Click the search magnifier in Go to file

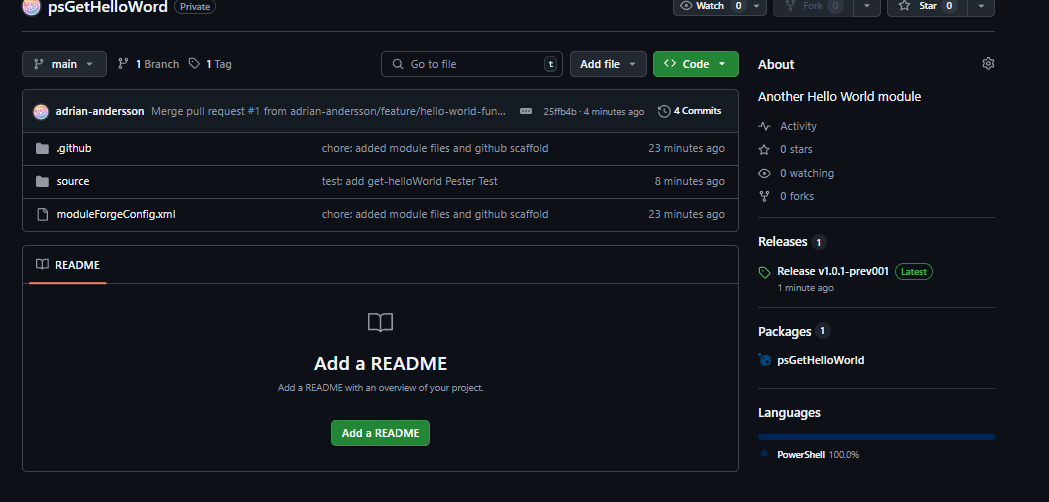397,64
